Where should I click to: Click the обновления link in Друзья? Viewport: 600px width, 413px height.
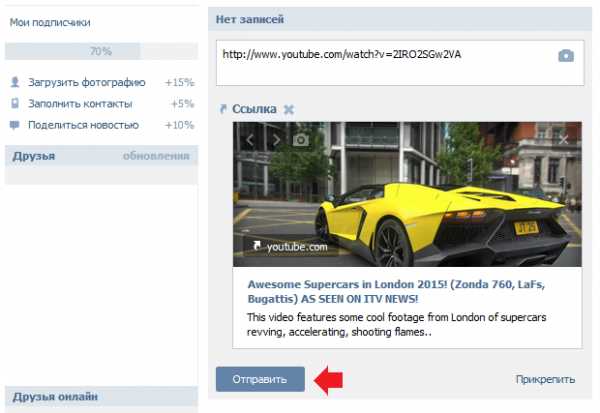pos(156,156)
